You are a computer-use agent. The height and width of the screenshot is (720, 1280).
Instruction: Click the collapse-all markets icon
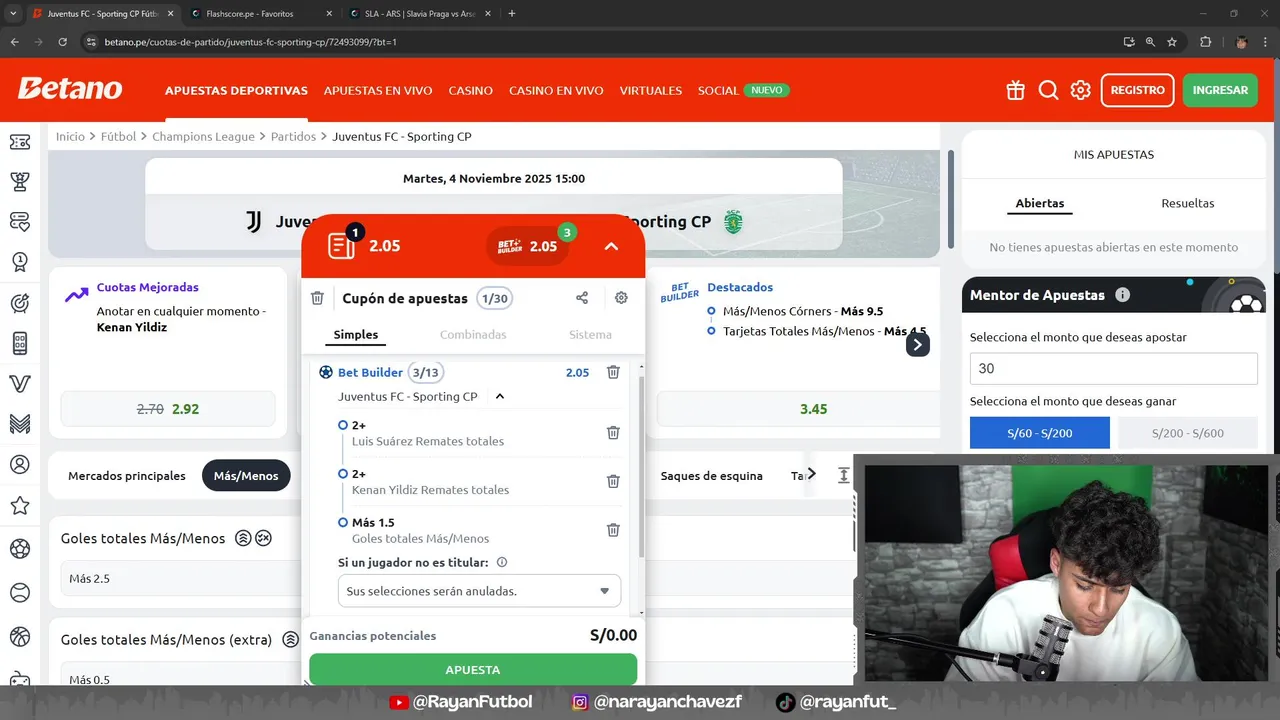(x=843, y=475)
